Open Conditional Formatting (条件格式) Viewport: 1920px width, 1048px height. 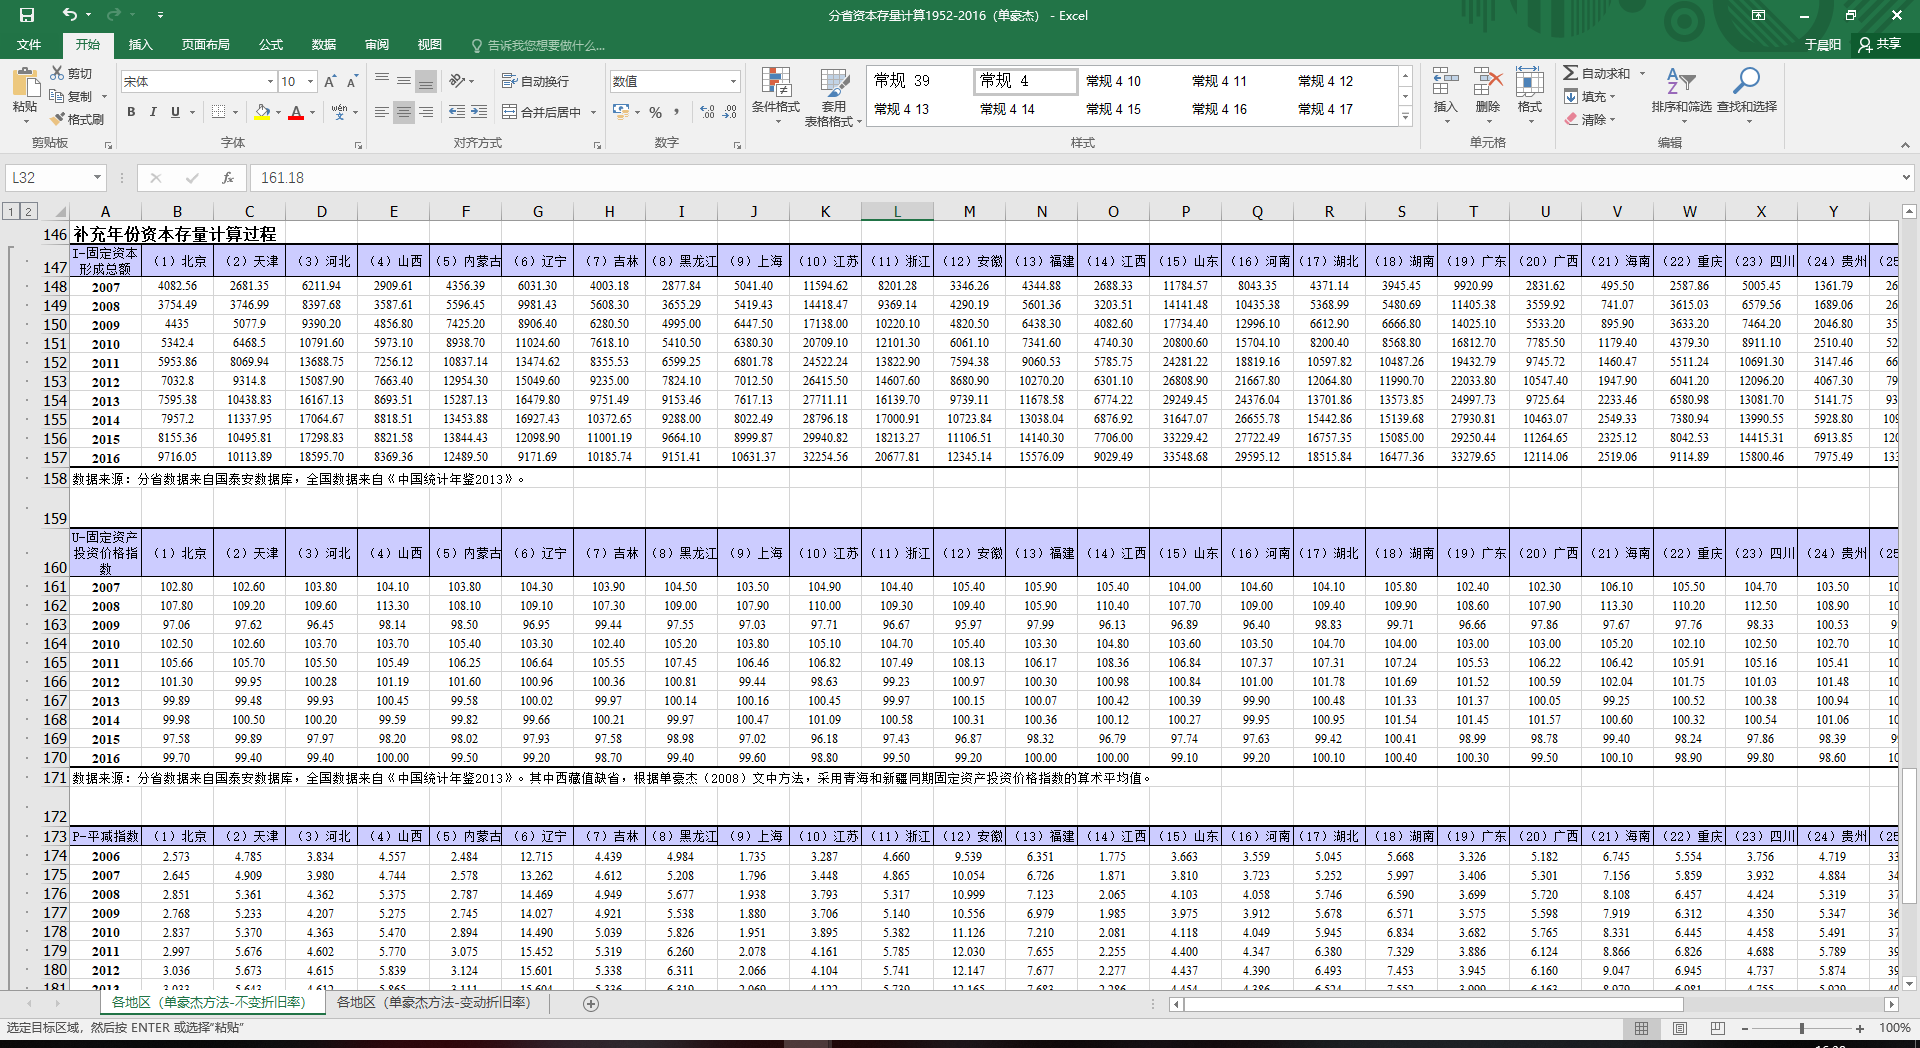(775, 88)
